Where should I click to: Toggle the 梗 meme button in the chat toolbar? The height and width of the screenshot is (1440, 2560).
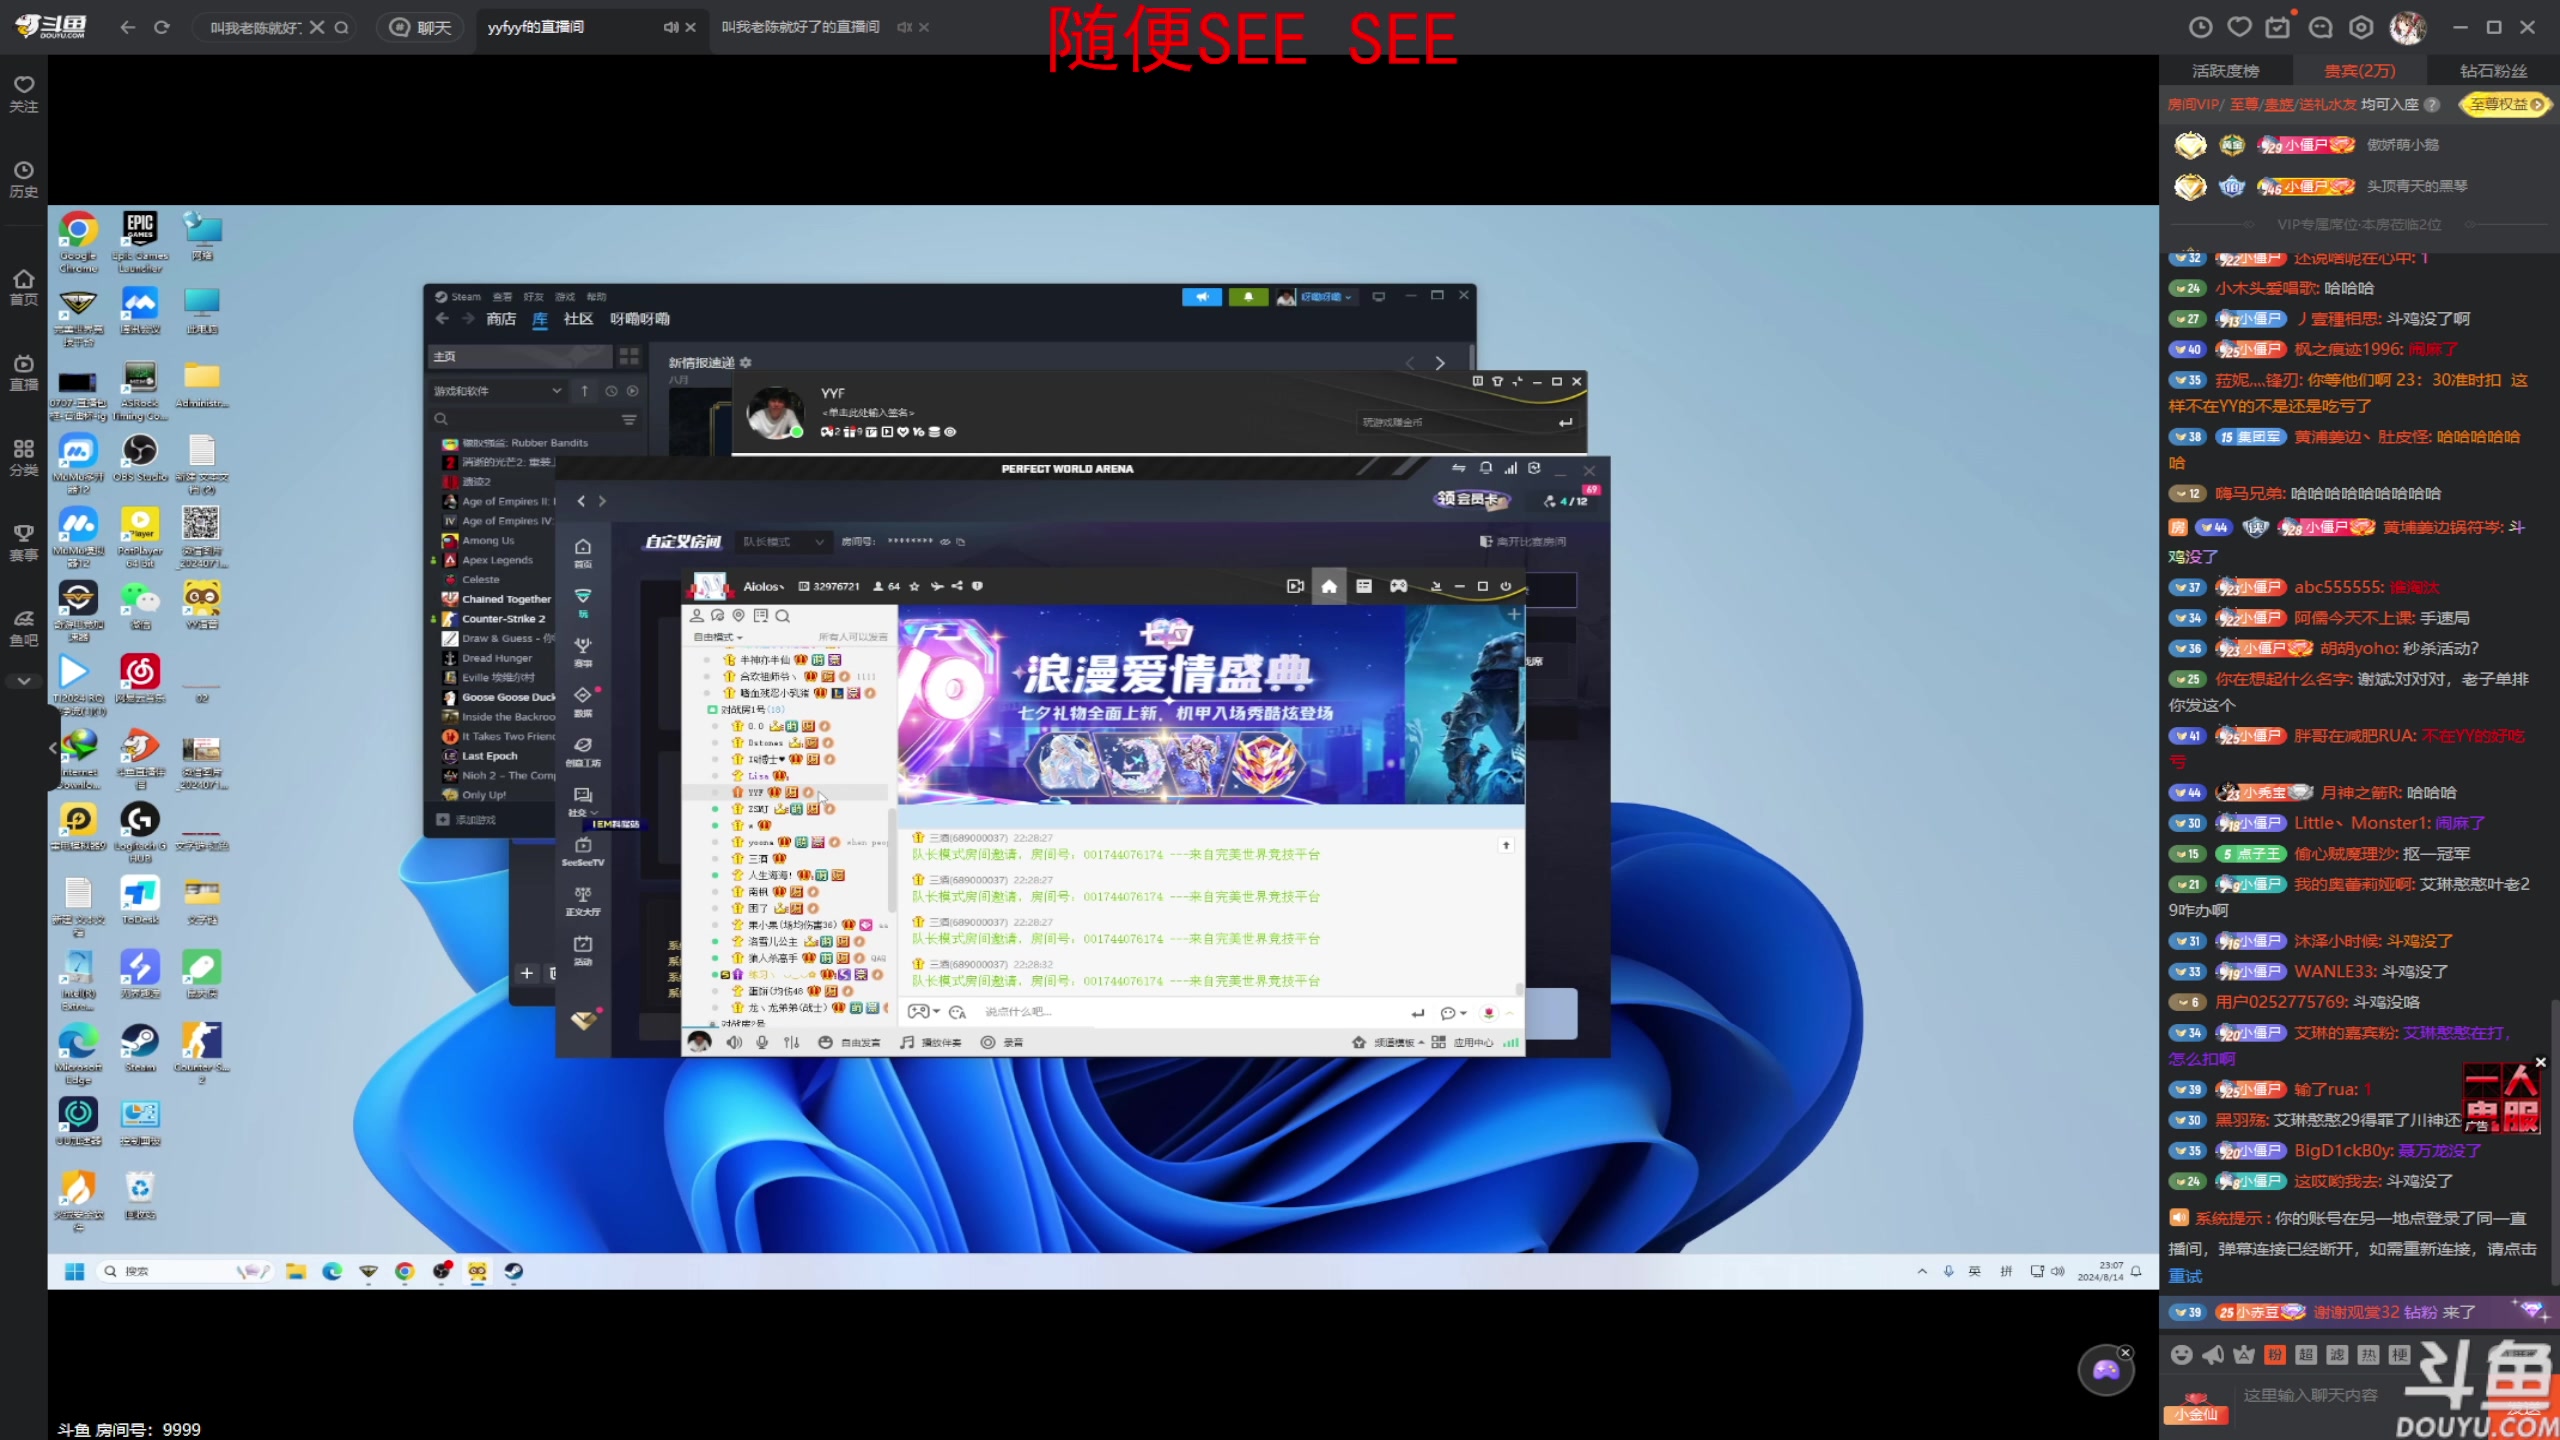[2399, 1355]
